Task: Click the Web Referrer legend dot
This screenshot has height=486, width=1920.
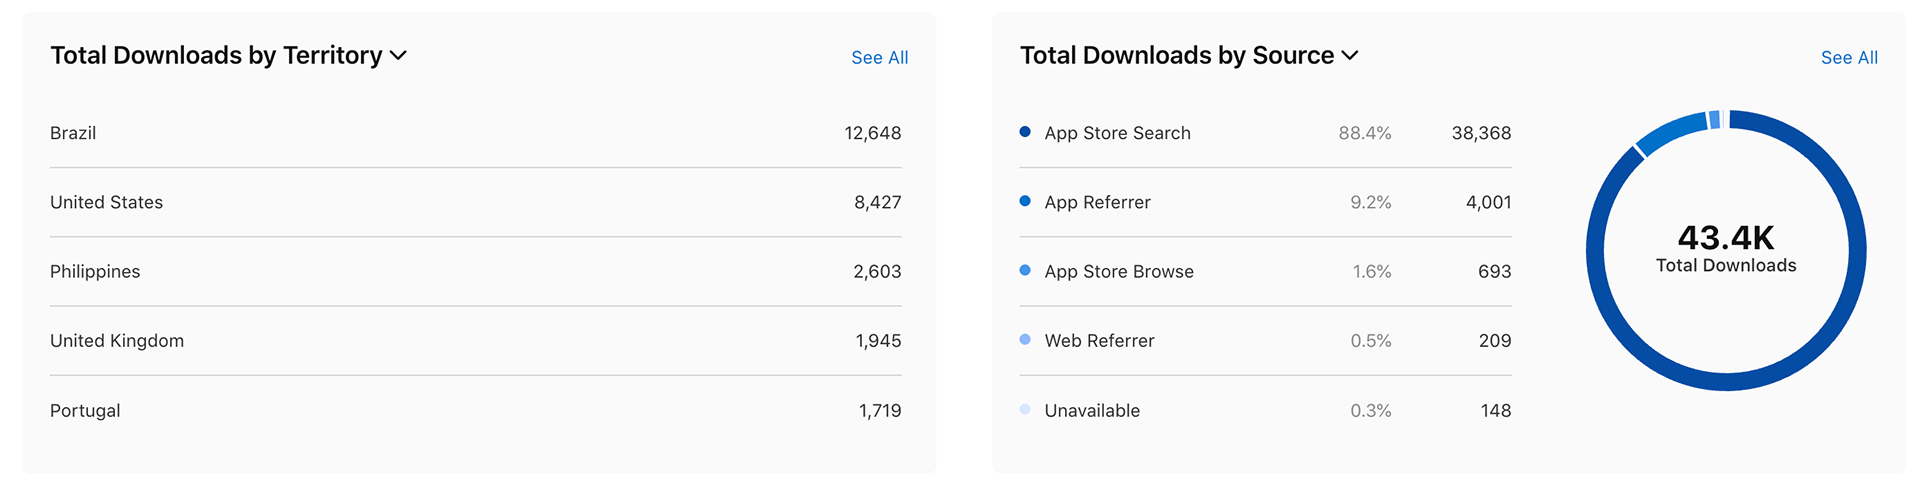Action: pyautogui.click(x=1025, y=340)
